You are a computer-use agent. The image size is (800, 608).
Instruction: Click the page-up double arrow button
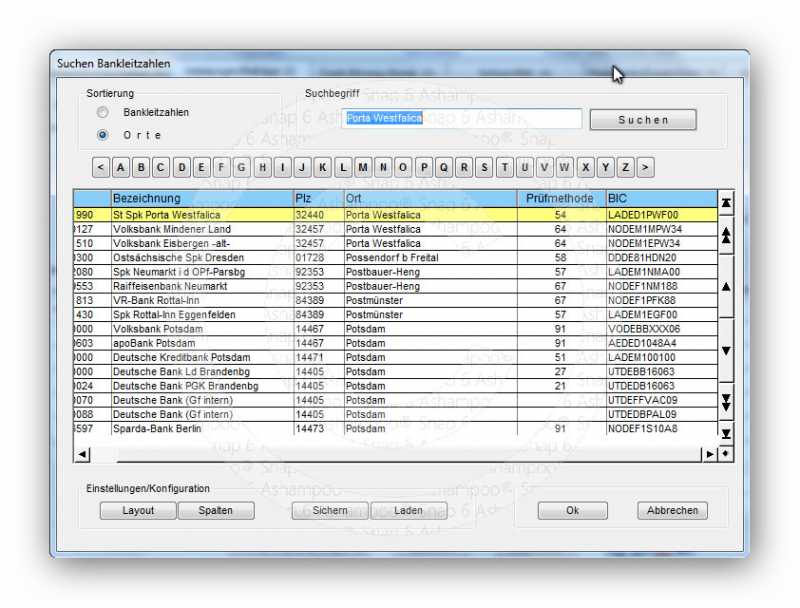coord(726,236)
